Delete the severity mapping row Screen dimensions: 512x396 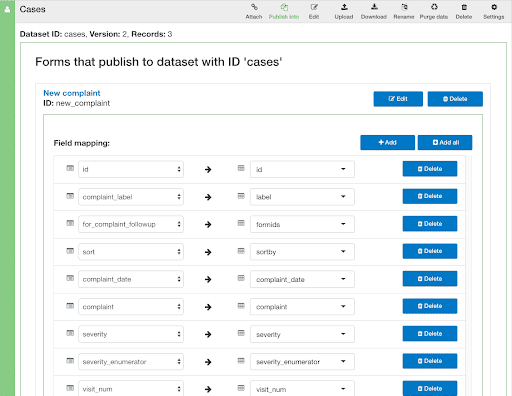click(430, 334)
